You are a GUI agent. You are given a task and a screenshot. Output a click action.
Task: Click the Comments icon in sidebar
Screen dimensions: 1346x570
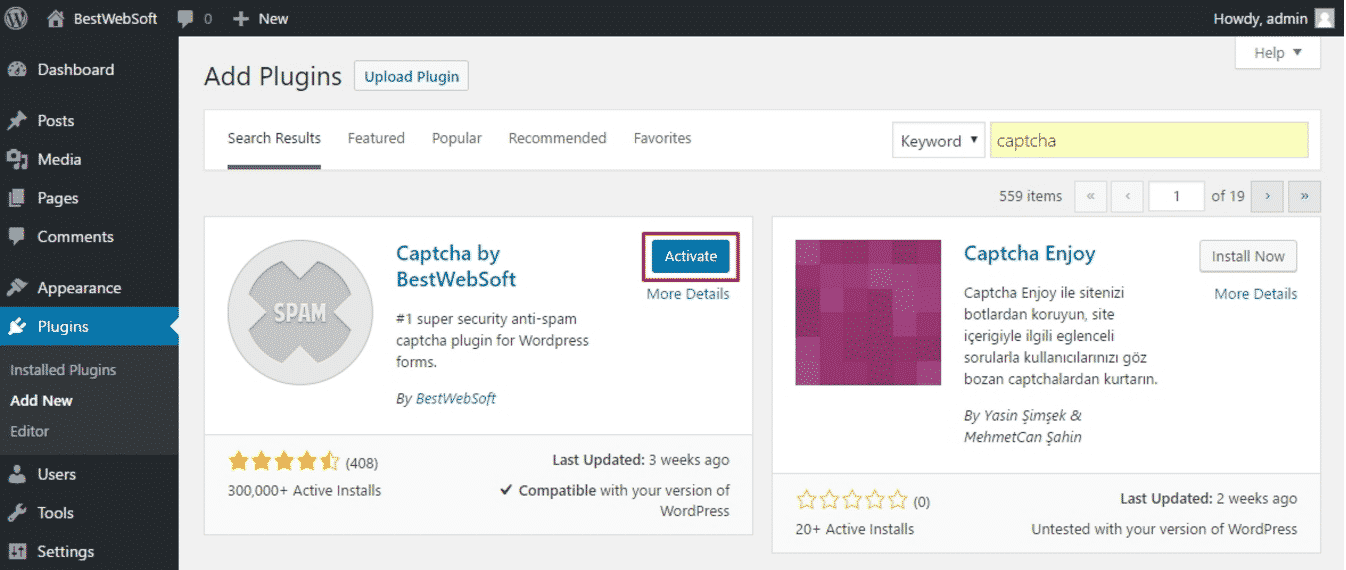17,237
